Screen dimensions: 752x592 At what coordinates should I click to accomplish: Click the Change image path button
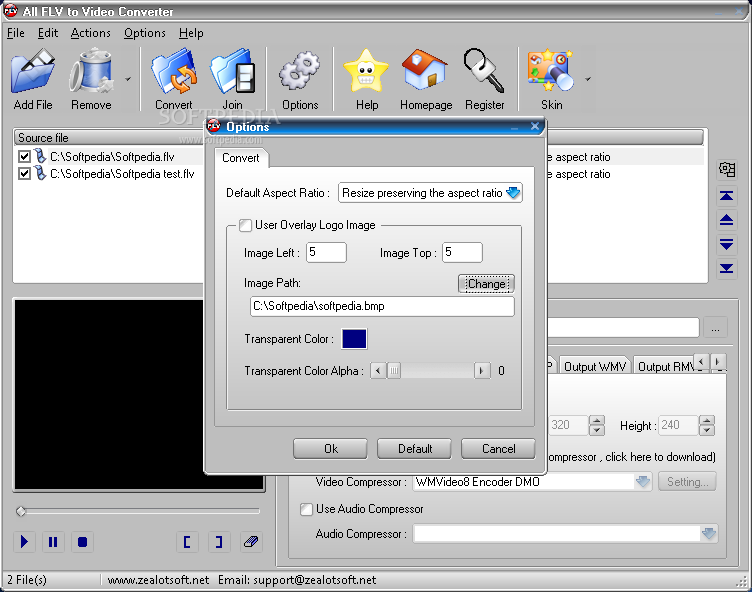(x=486, y=284)
